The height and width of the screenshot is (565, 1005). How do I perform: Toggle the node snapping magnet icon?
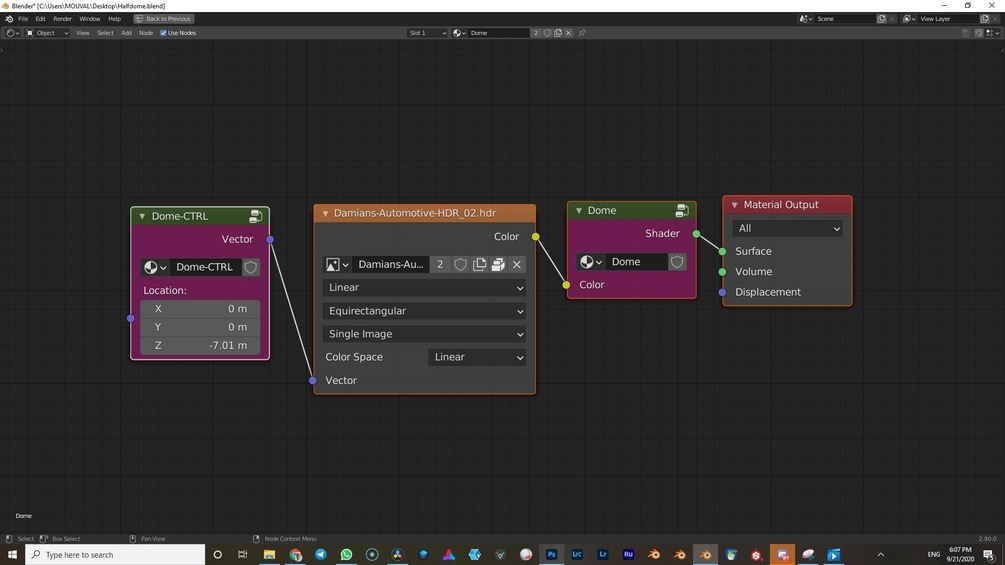(979, 33)
